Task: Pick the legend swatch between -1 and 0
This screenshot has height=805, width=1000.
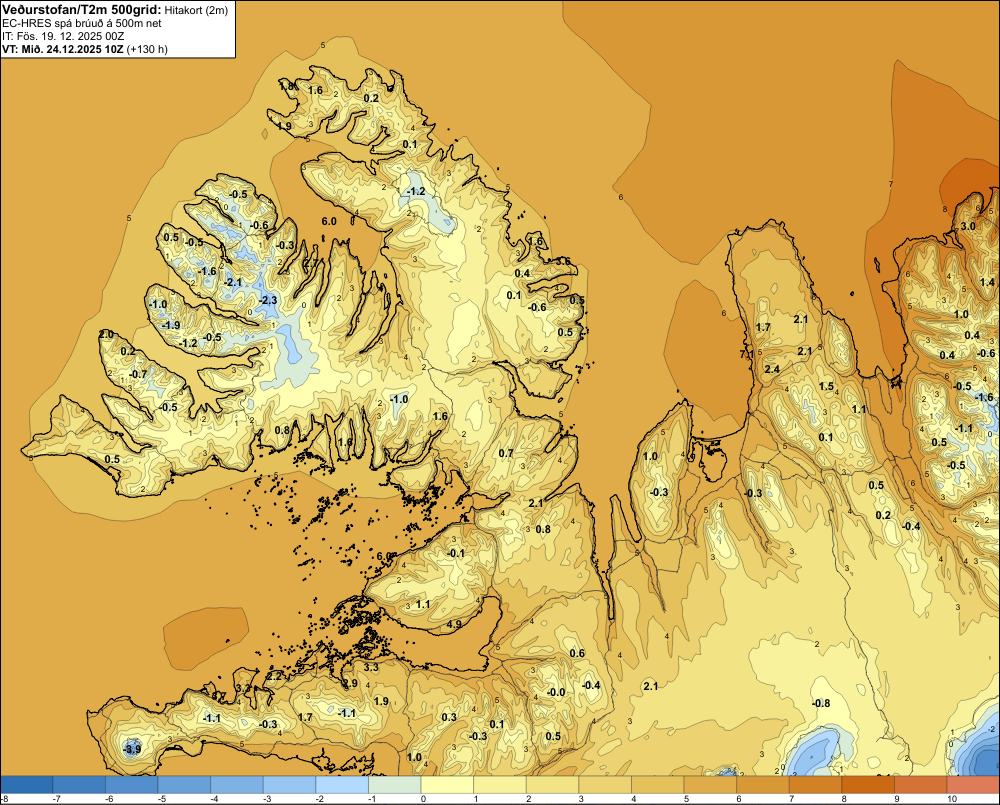Action: 395,784
